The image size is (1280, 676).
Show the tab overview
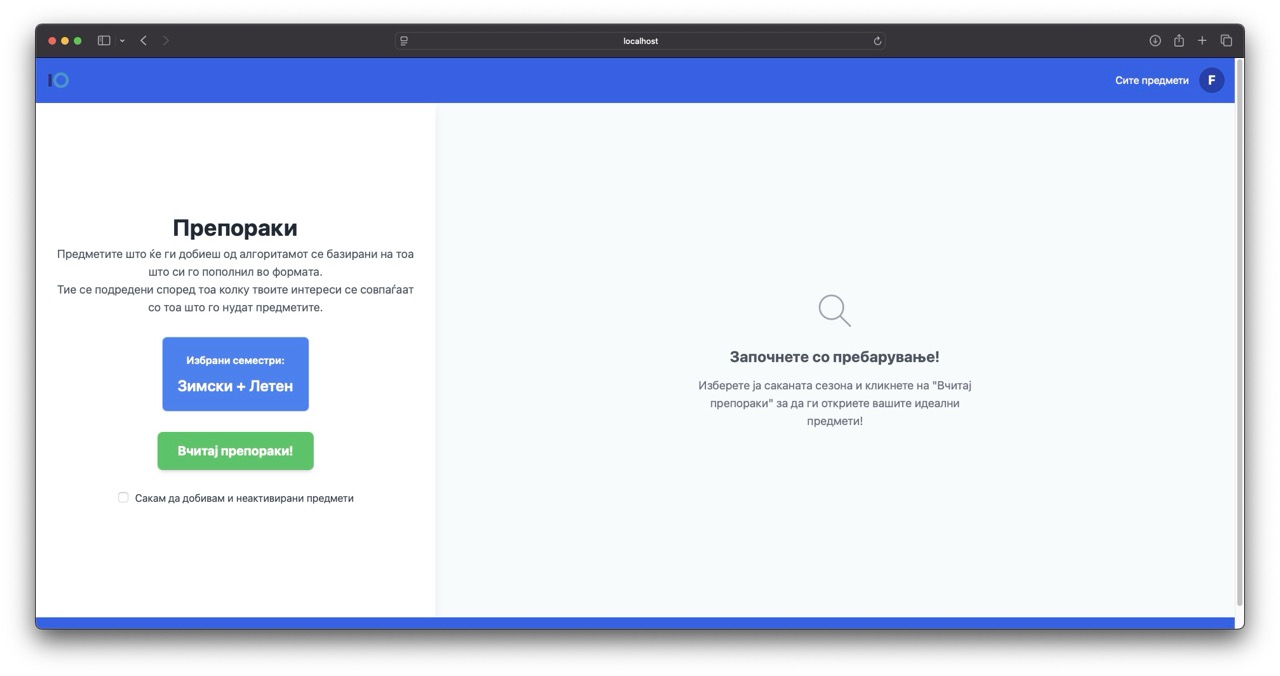point(1226,41)
